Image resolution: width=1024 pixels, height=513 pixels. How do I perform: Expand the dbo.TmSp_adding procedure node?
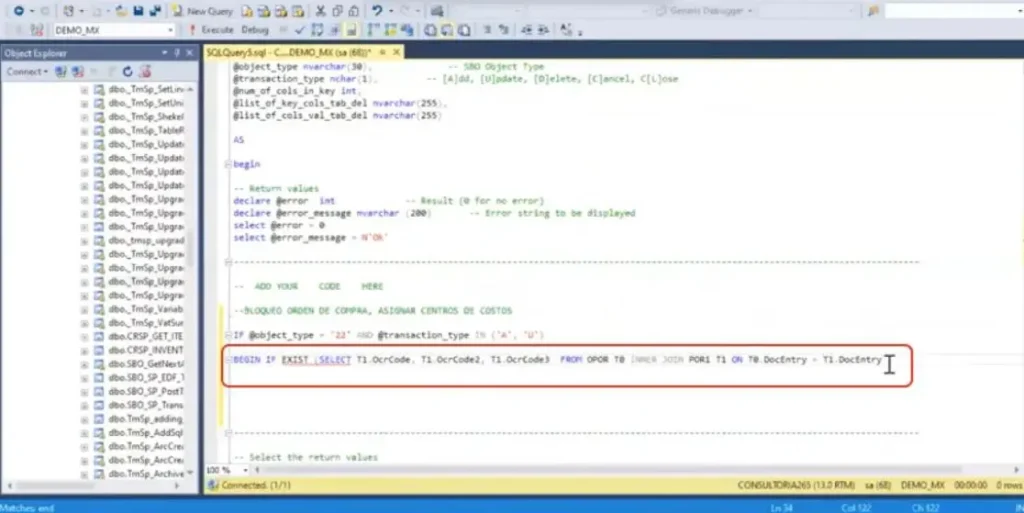point(84,419)
